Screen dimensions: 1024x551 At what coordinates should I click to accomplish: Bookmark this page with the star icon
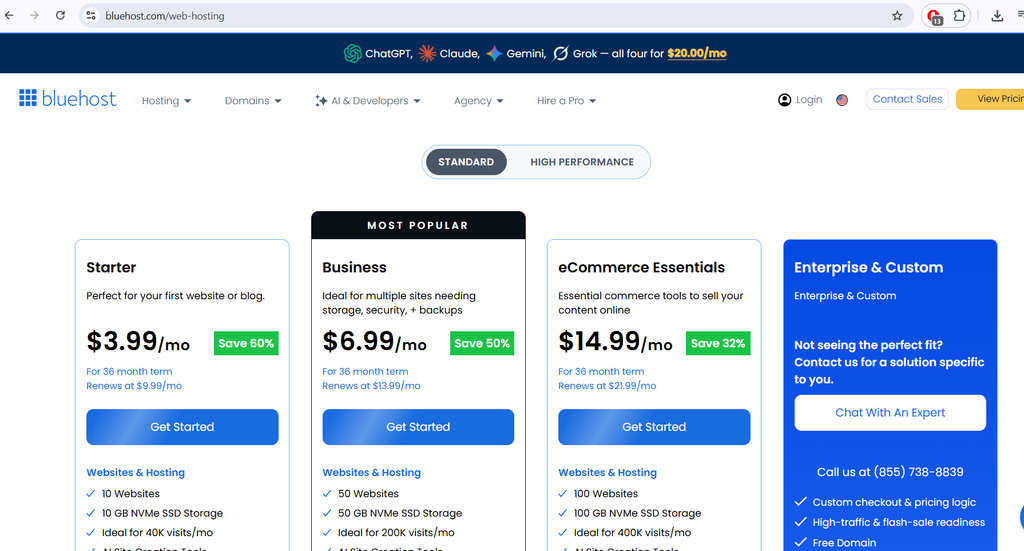pyautogui.click(x=897, y=16)
